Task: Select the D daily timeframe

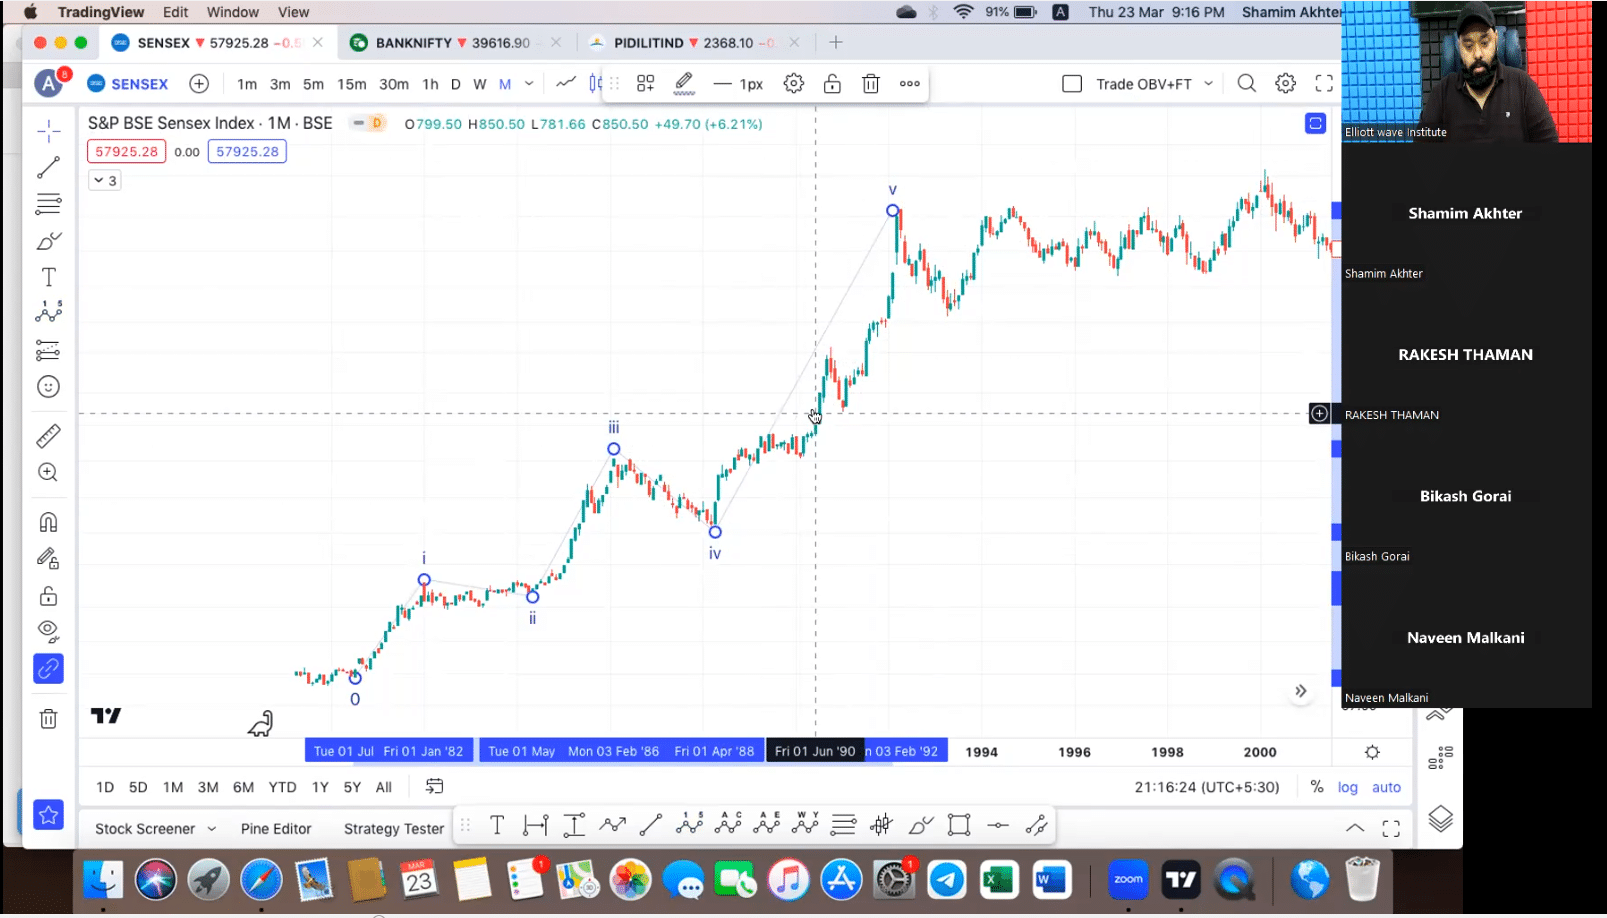Action: (455, 84)
